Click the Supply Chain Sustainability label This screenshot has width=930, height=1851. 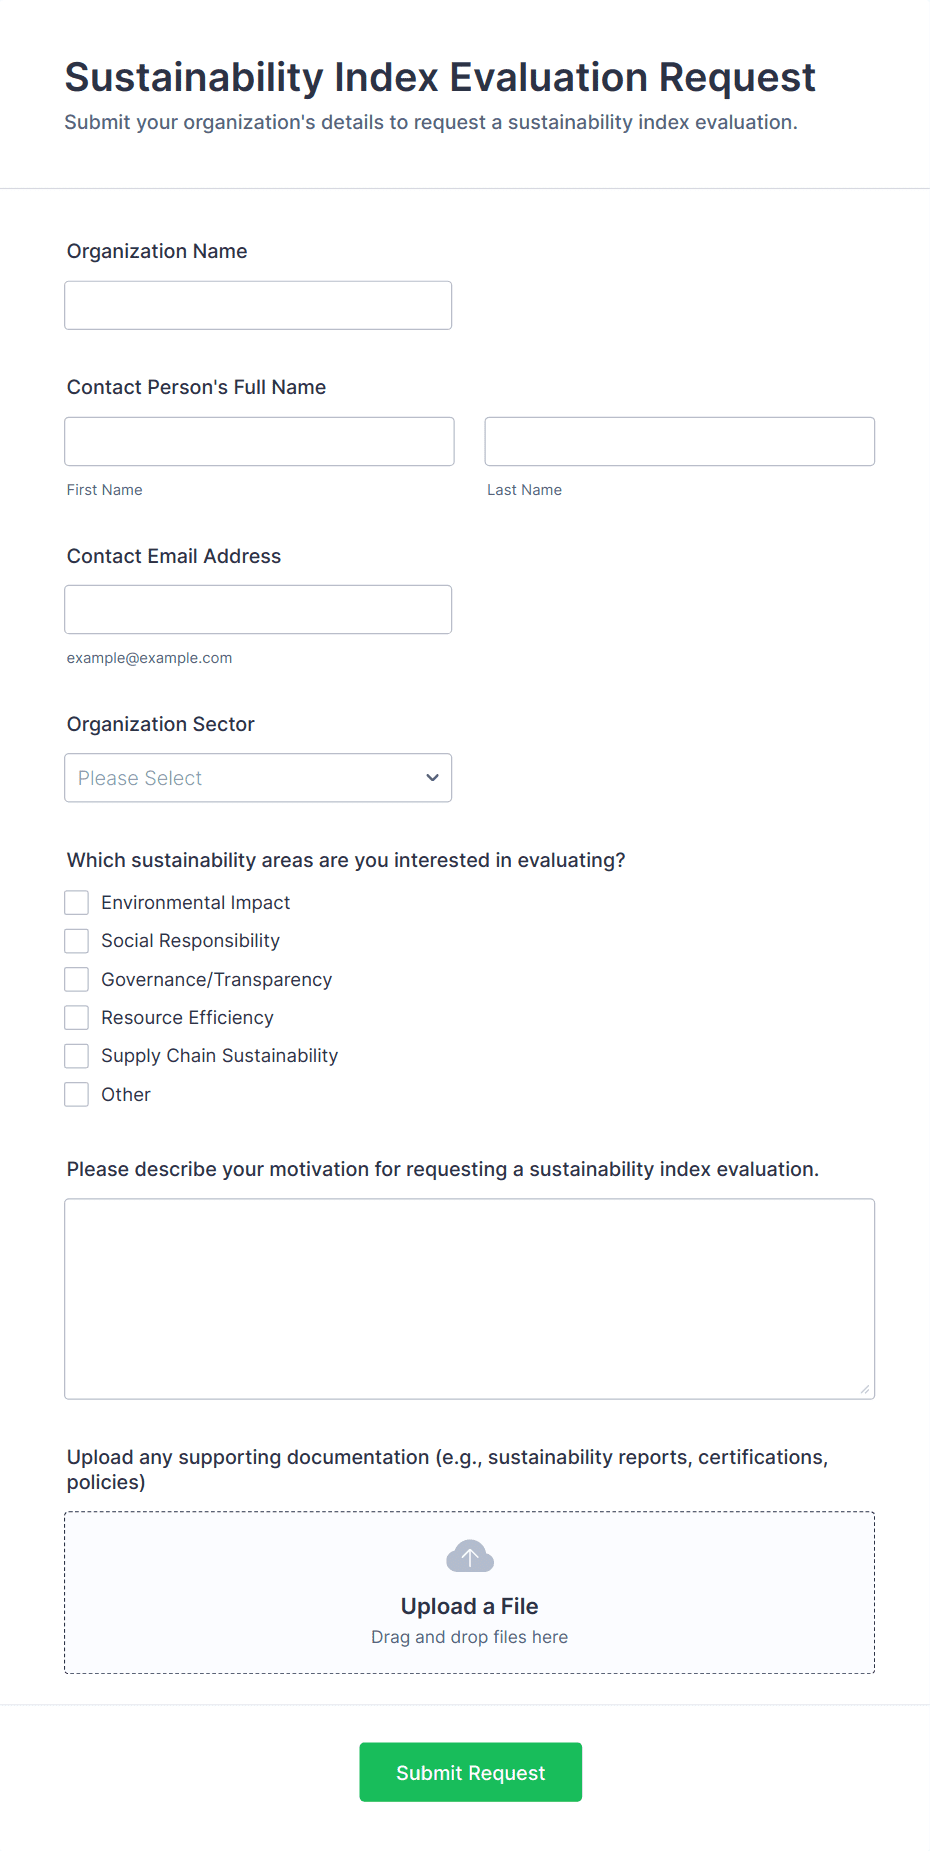tap(219, 1056)
